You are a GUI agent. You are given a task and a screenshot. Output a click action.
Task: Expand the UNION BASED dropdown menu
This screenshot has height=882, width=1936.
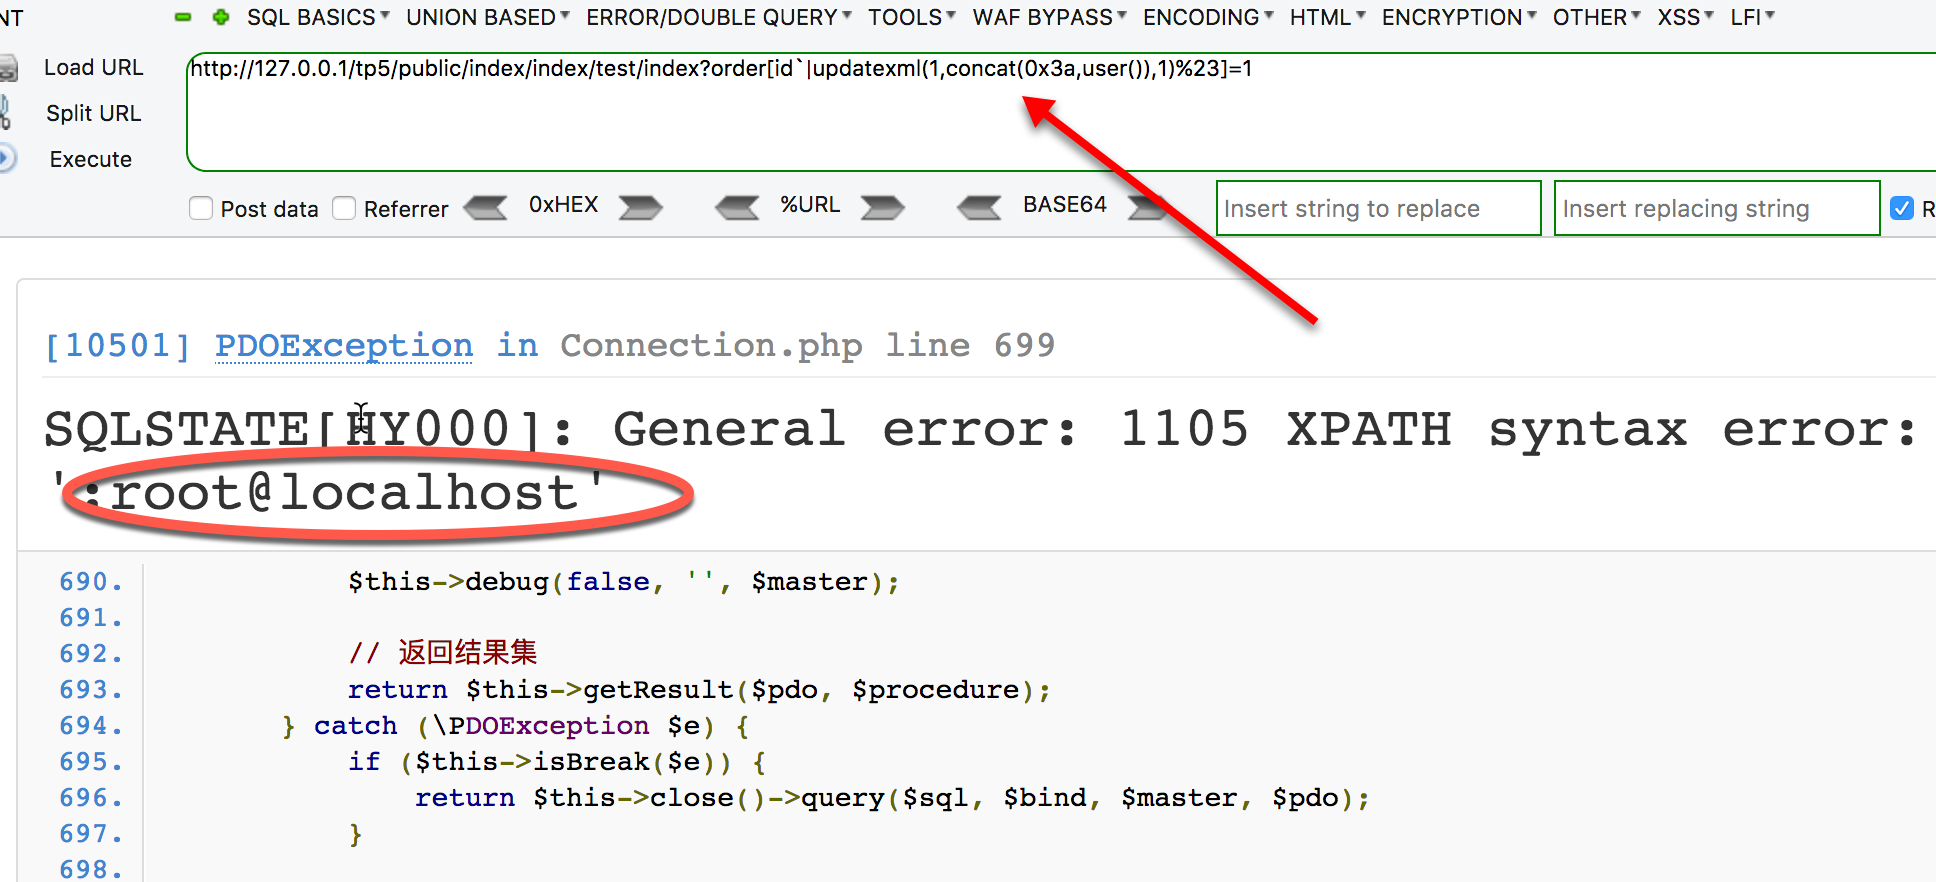pyautogui.click(x=487, y=17)
